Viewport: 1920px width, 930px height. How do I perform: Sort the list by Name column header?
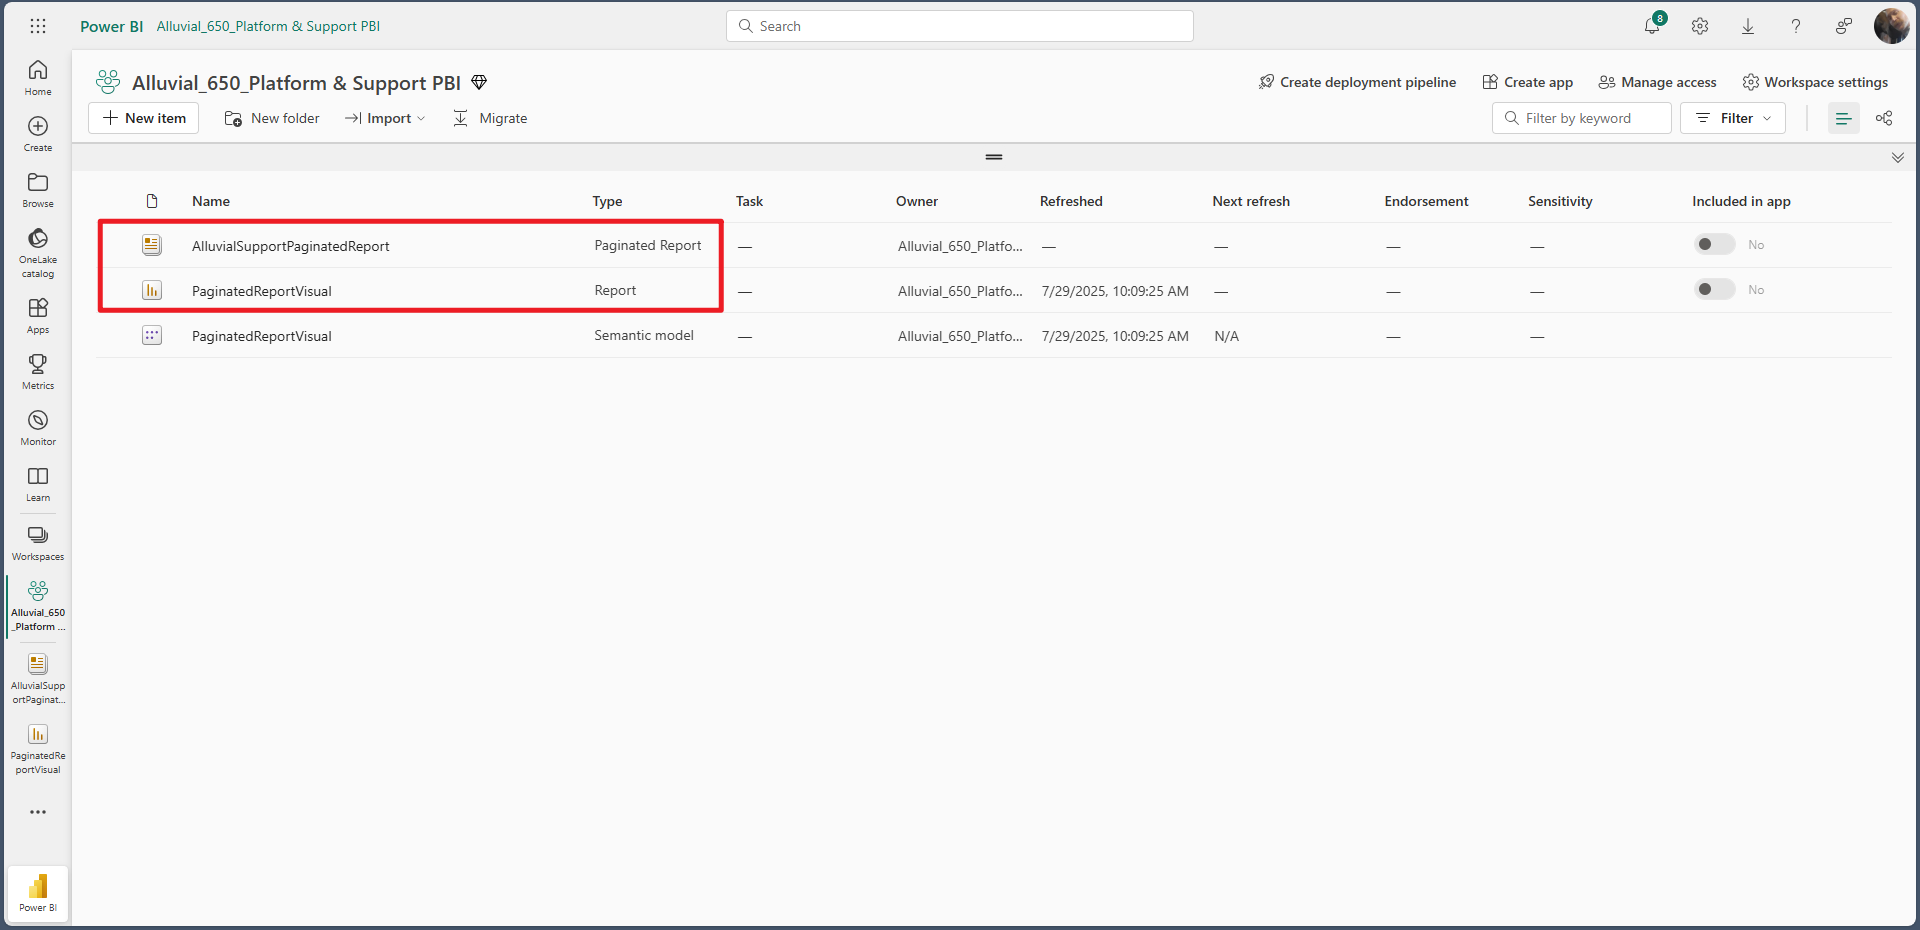click(211, 201)
